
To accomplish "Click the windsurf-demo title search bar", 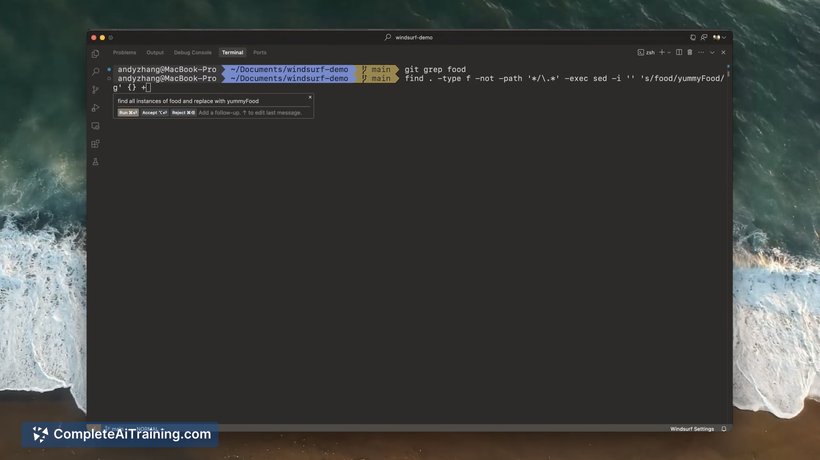I will [409, 37].
